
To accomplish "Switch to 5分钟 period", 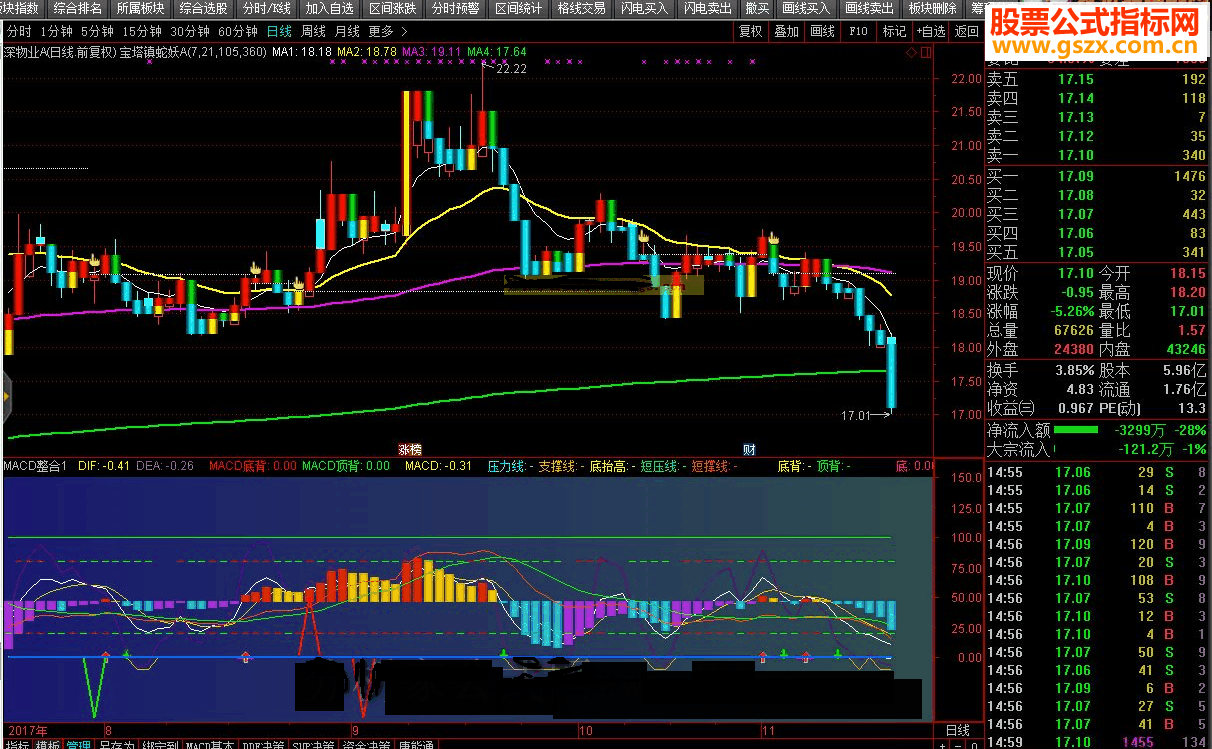I will click(x=98, y=31).
